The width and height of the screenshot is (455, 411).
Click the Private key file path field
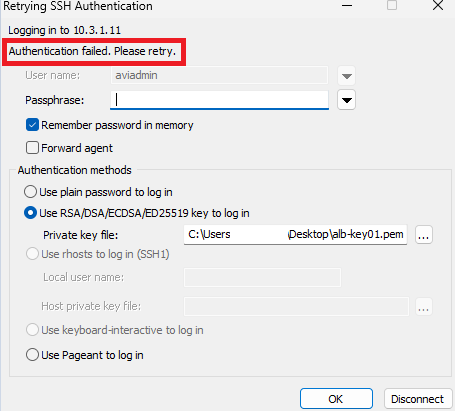[295, 235]
